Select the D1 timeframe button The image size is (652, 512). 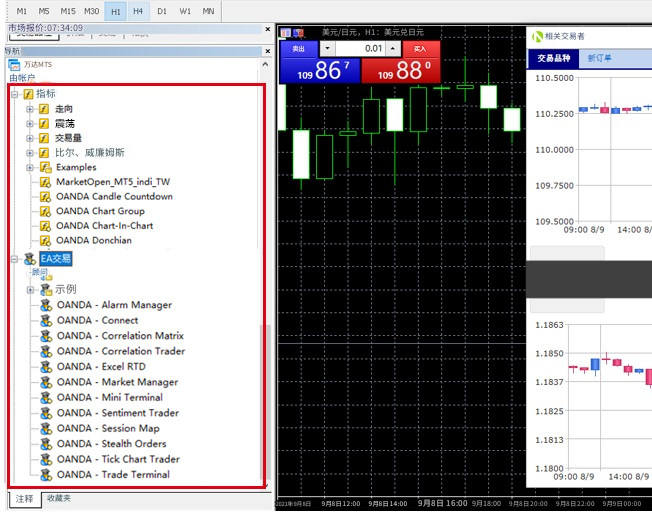click(x=162, y=11)
